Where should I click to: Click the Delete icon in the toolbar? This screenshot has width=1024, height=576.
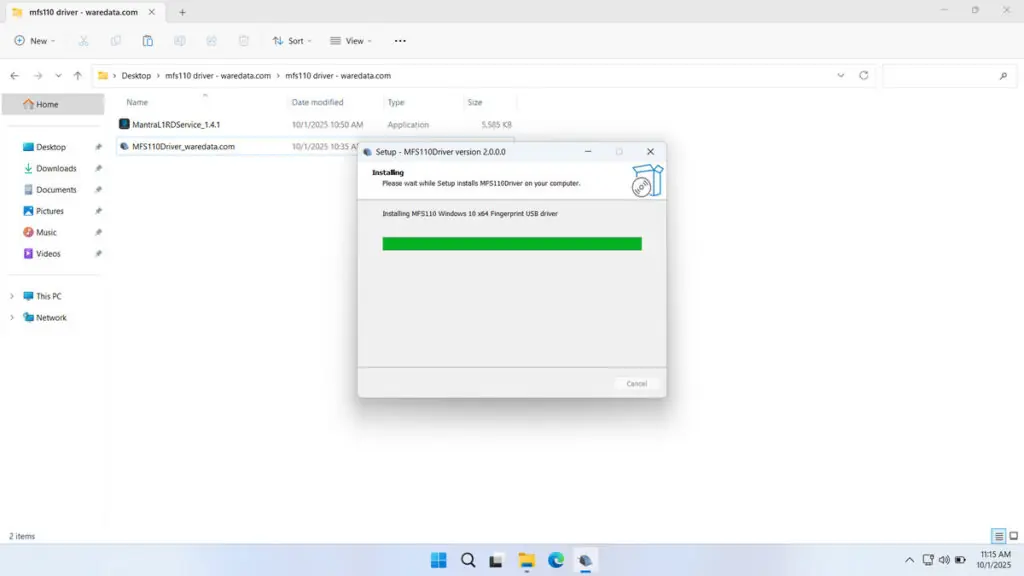coord(243,41)
